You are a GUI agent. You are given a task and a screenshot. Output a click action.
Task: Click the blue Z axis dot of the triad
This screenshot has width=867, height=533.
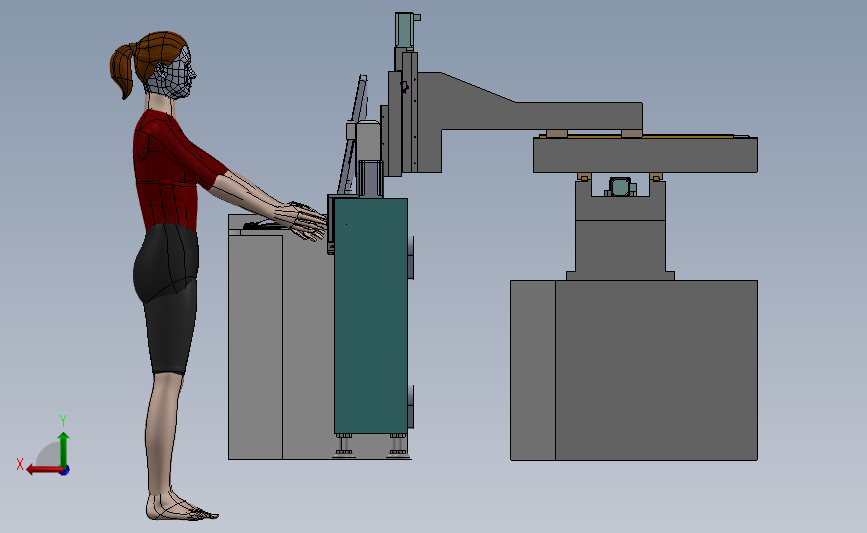65,471
